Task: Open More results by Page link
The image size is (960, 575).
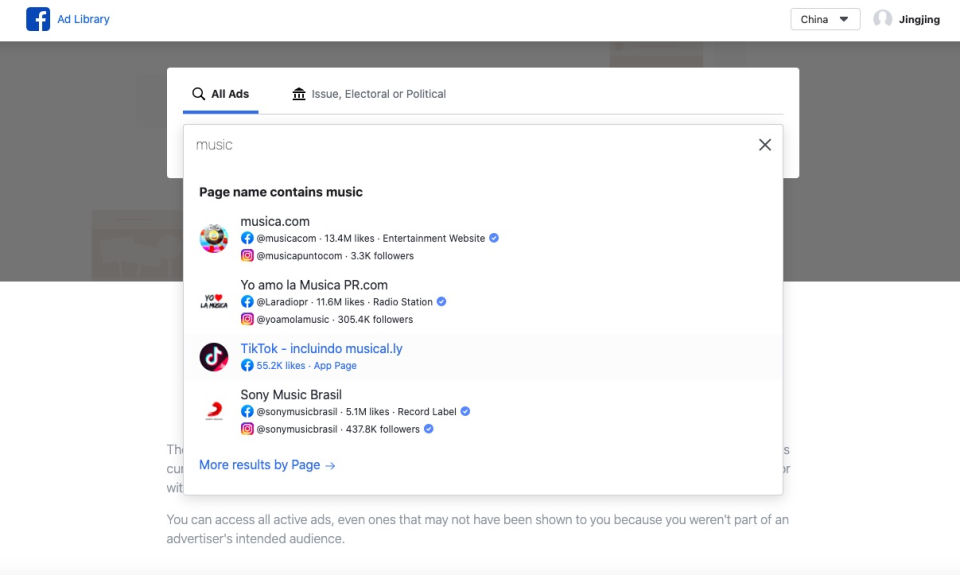Action: tap(267, 465)
